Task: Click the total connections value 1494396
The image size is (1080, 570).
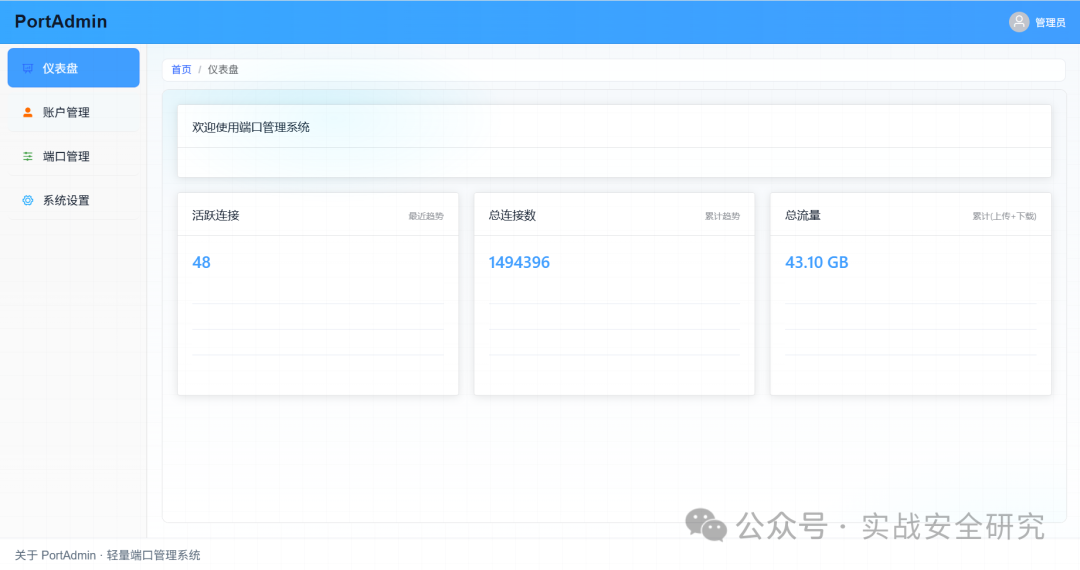Action: coord(519,262)
